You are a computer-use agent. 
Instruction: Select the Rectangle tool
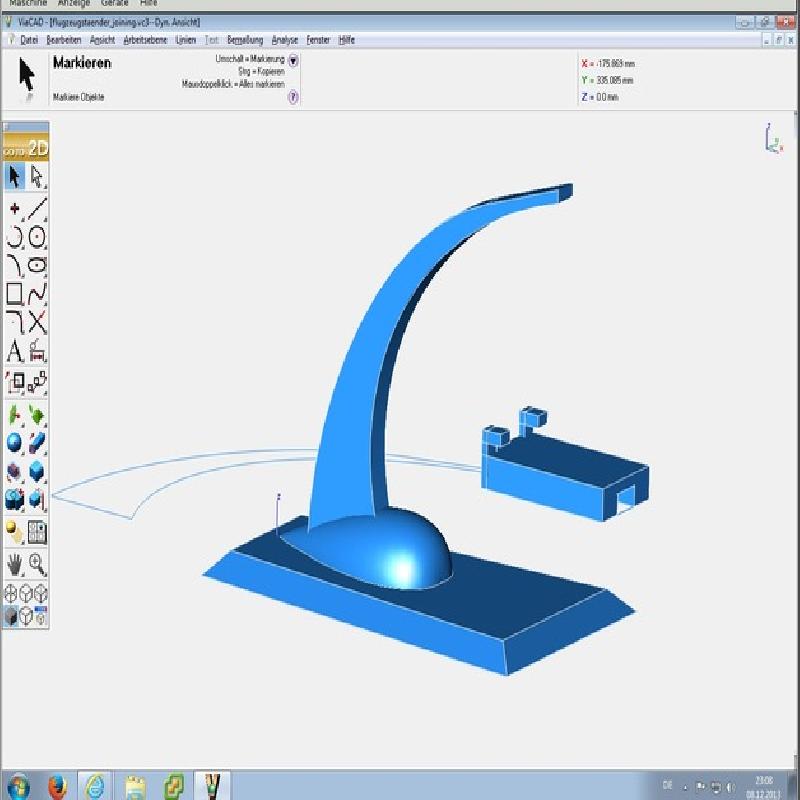click(14, 294)
